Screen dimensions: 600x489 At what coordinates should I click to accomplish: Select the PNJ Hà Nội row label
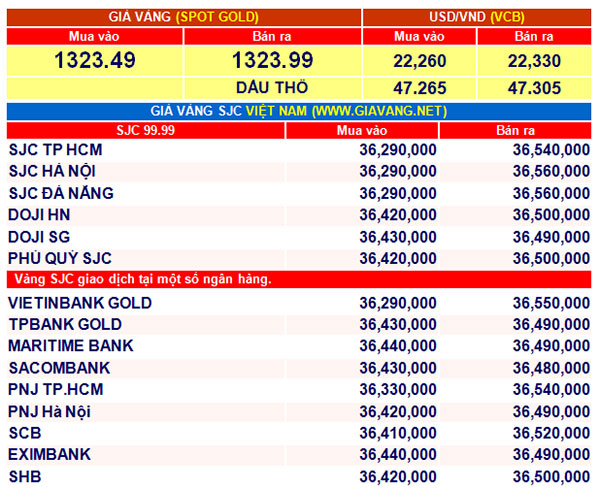(49, 412)
